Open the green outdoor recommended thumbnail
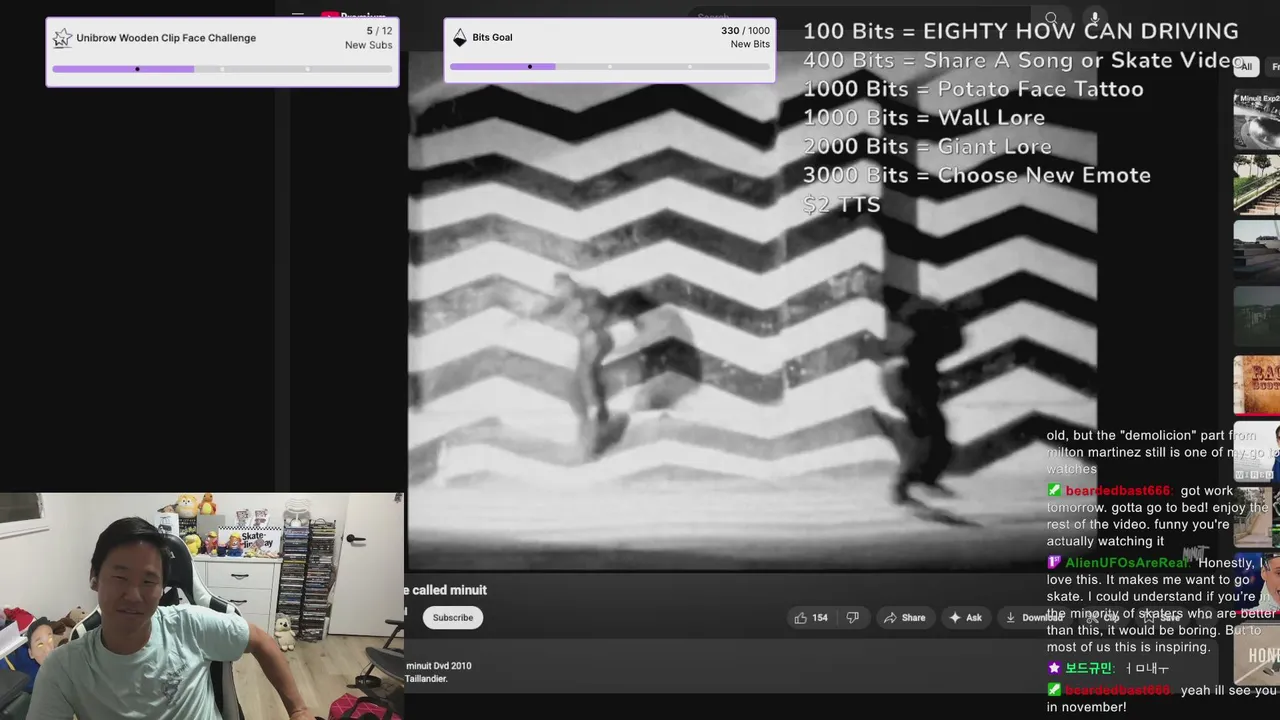 [x=1257, y=184]
